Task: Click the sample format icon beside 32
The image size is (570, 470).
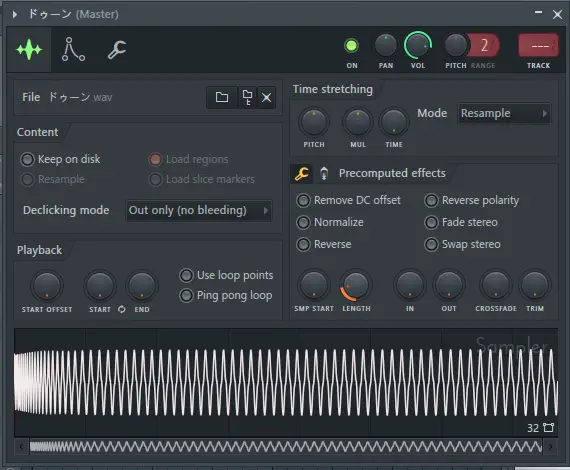Action: click(x=548, y=427)
